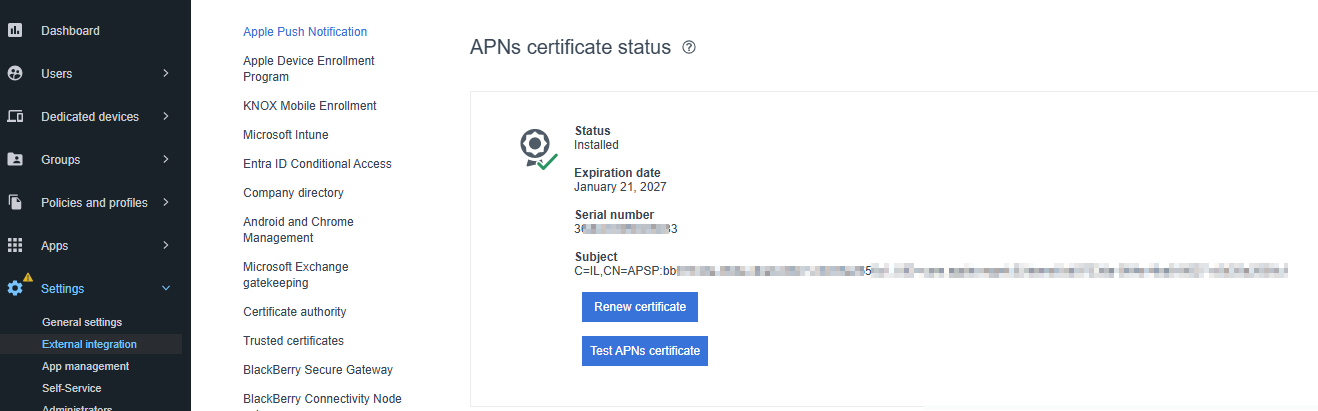
Task: Click the Dedicated devices icon
Action: 15,116
